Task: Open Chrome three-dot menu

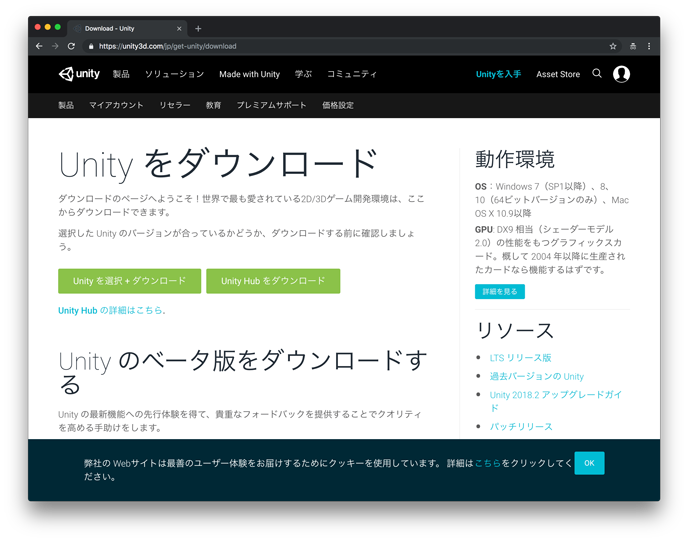Action: point(649,46)
